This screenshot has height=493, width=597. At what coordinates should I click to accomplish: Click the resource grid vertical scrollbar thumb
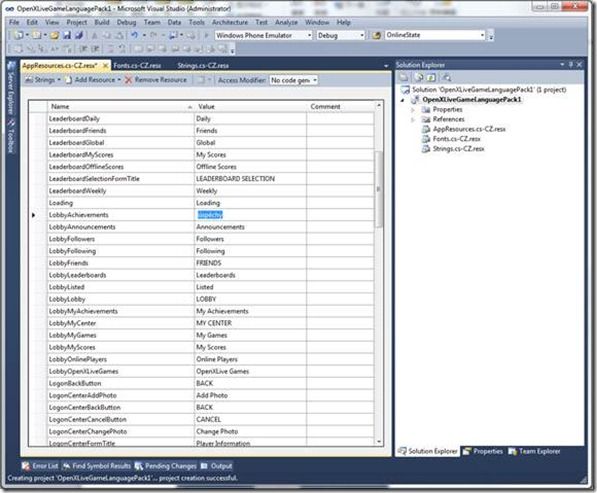[x=378, y=189]
